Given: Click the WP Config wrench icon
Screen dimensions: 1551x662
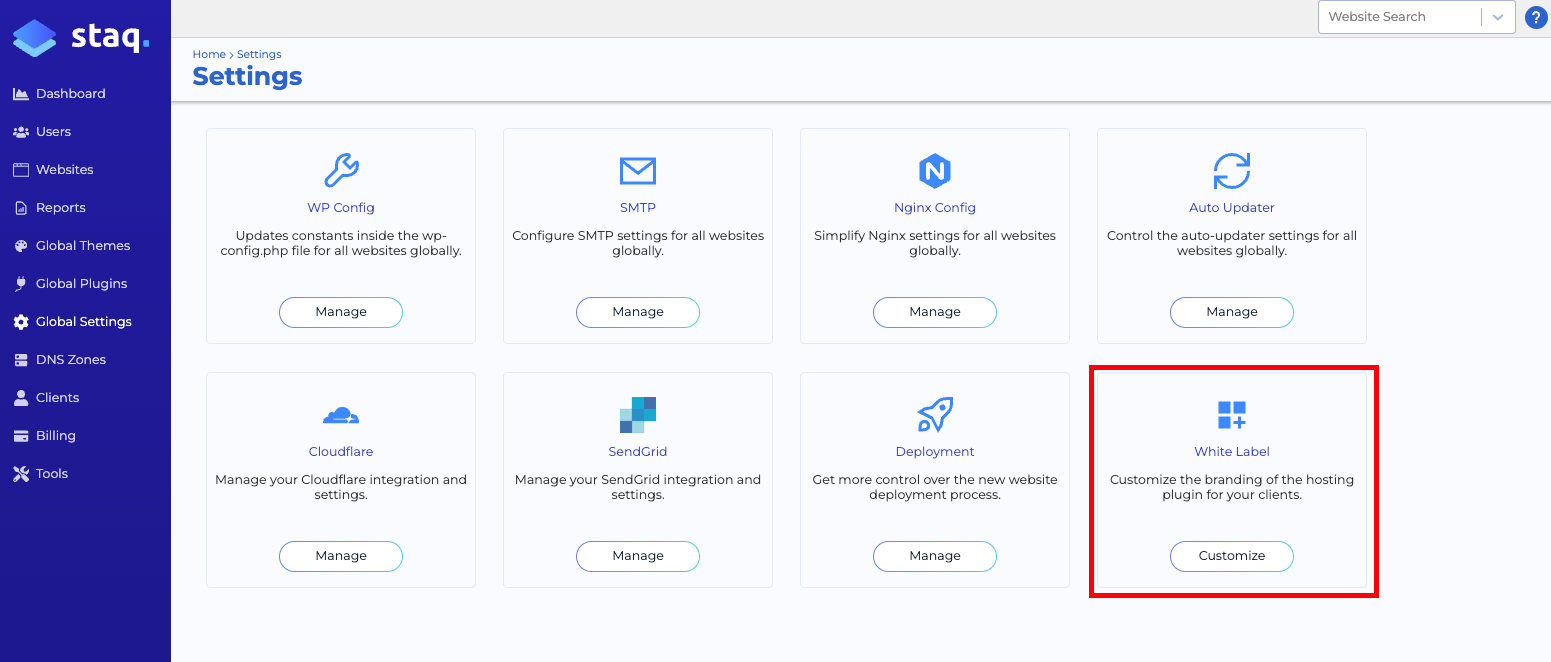Looking at the screenshot, I should click(340, 171).
